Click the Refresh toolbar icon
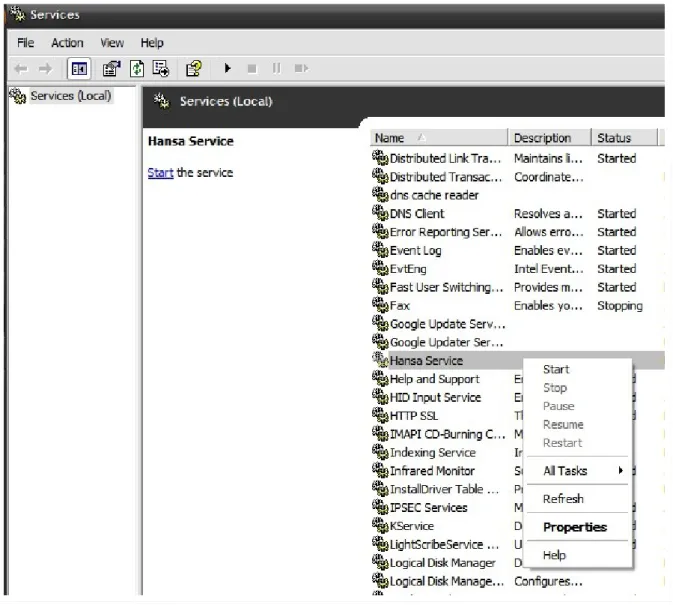This screenshot has height=605, width=673. [x=136, y=69]
